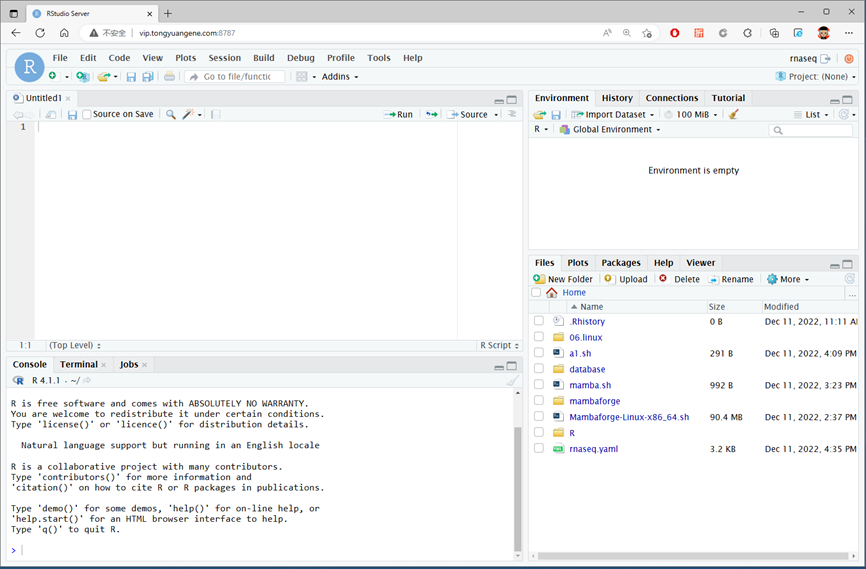The image size is (866, 569).
Task: Click the Go to file/function field
Action: (235, 77)
